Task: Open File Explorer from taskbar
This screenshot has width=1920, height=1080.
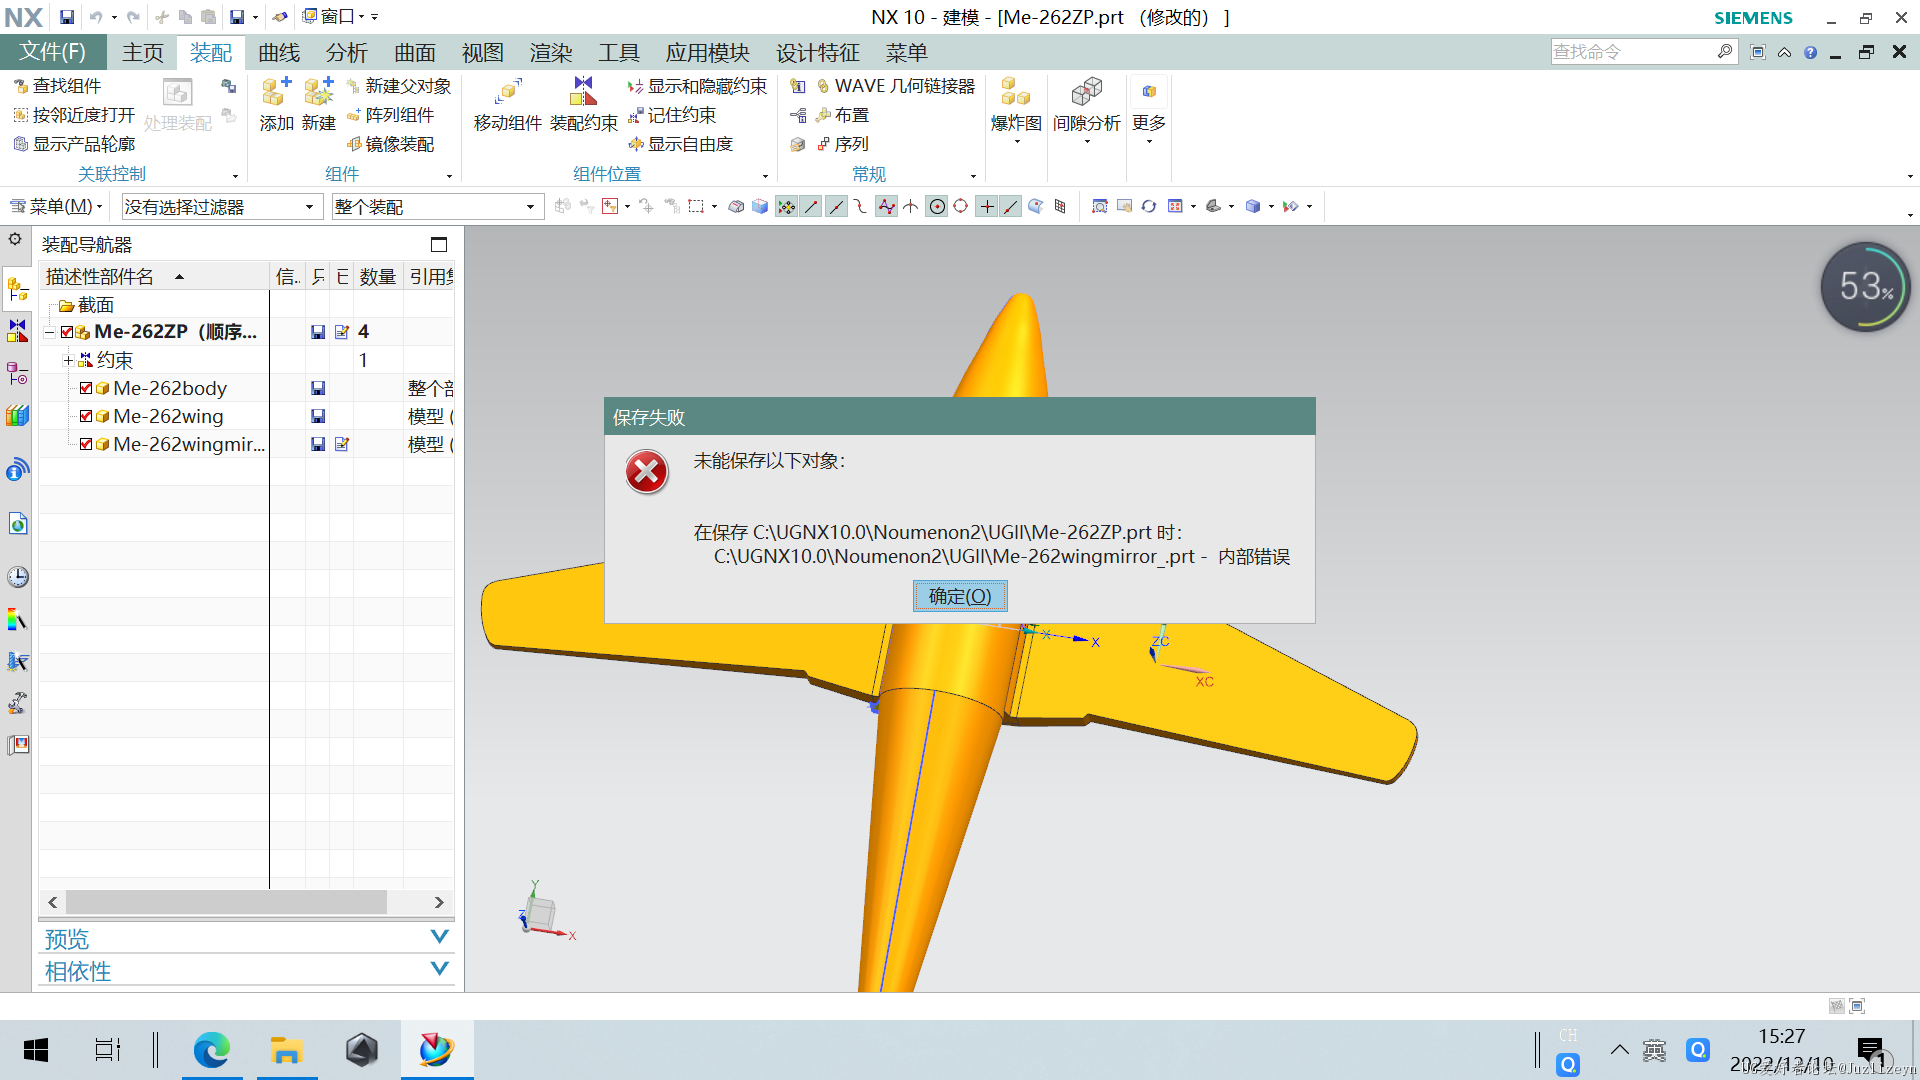Action: coord(286,1050)
